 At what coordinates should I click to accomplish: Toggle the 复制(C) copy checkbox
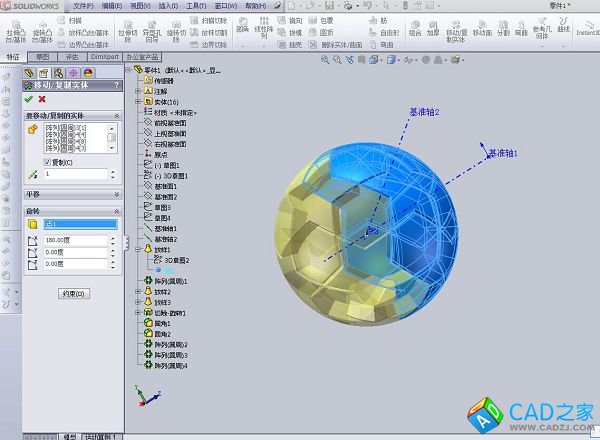(x=47, y=162)
